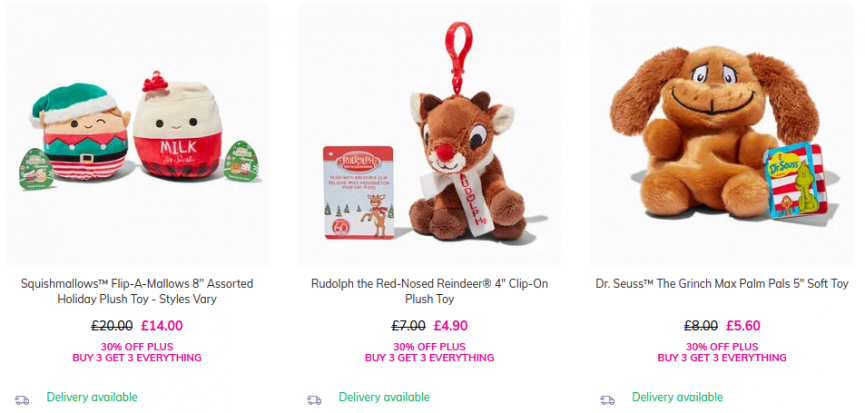Click delivery truck icon under Squishmallows product
The image size is (865, 413).
pos(22,400)
